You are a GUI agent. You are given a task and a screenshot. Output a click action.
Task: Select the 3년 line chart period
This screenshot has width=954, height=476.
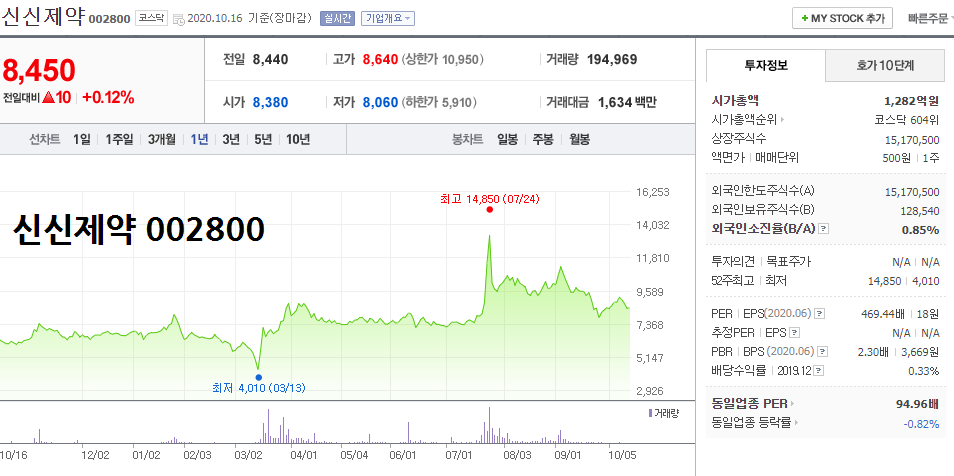[231, 139]
